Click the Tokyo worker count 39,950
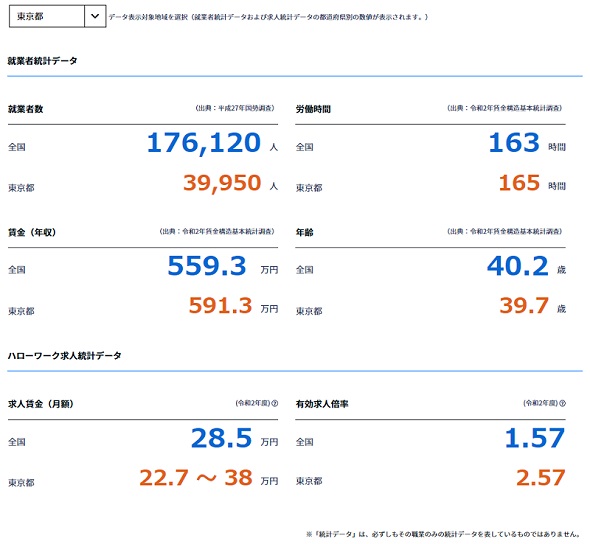 click(222, 183)
